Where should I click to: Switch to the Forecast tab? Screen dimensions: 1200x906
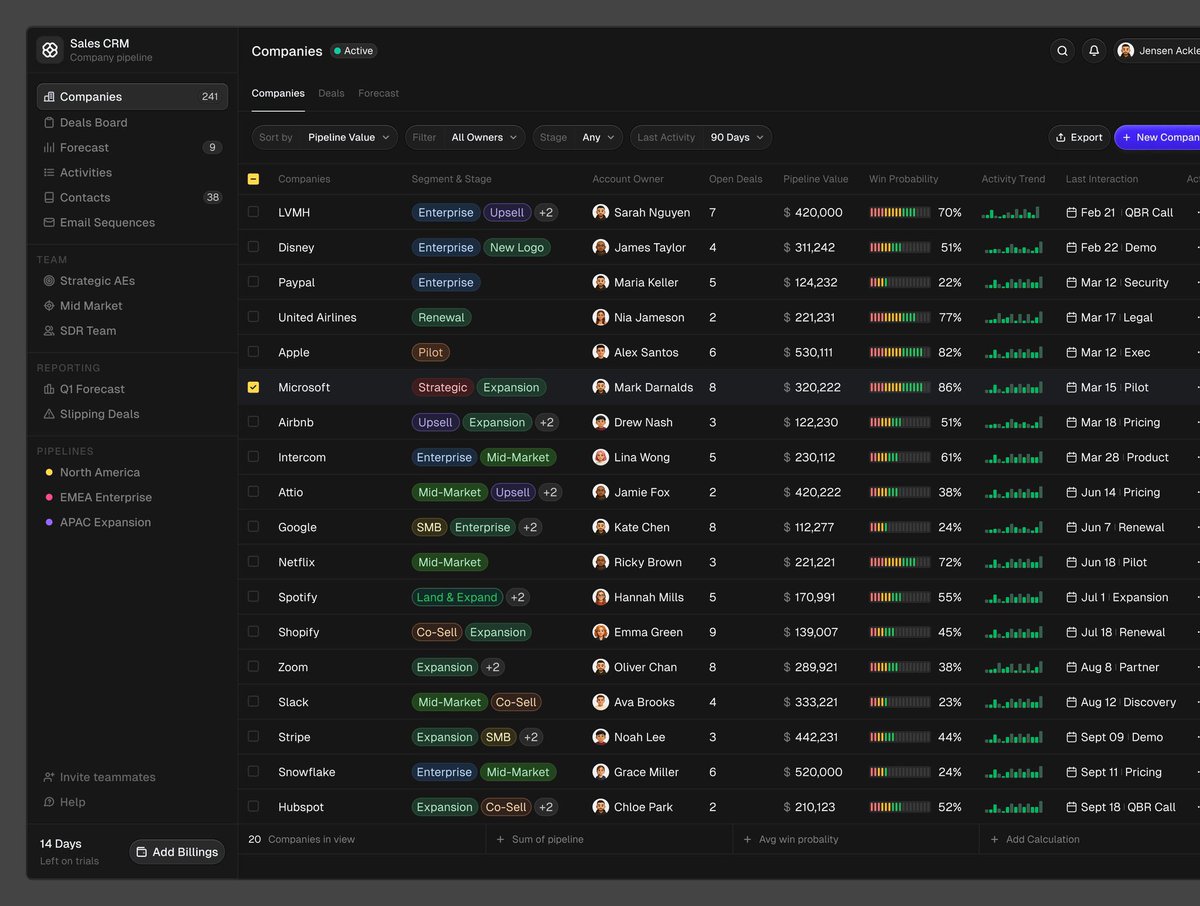pos(378,93)
